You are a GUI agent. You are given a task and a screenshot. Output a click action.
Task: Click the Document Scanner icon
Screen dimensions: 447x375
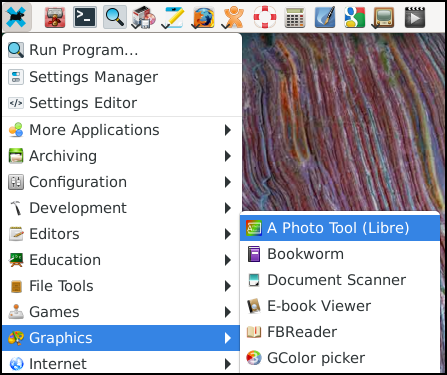[254, 280]
